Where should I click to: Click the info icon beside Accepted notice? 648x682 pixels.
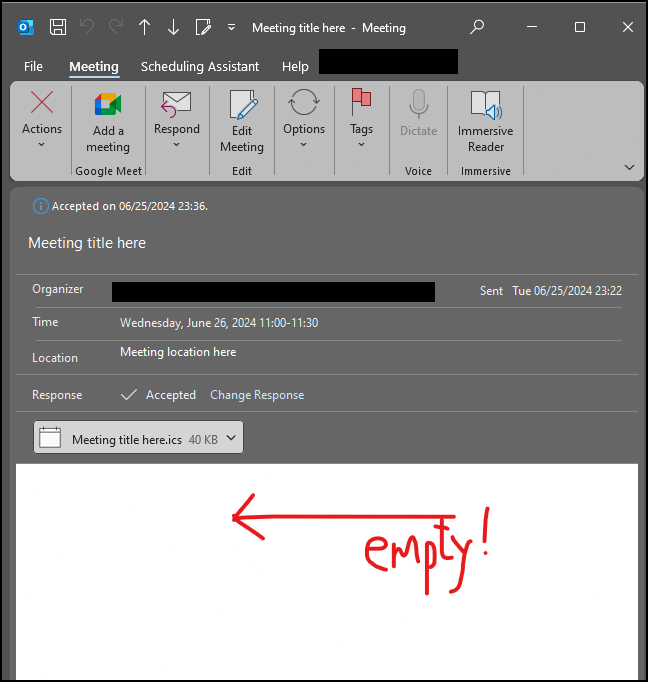pos(40,206)
